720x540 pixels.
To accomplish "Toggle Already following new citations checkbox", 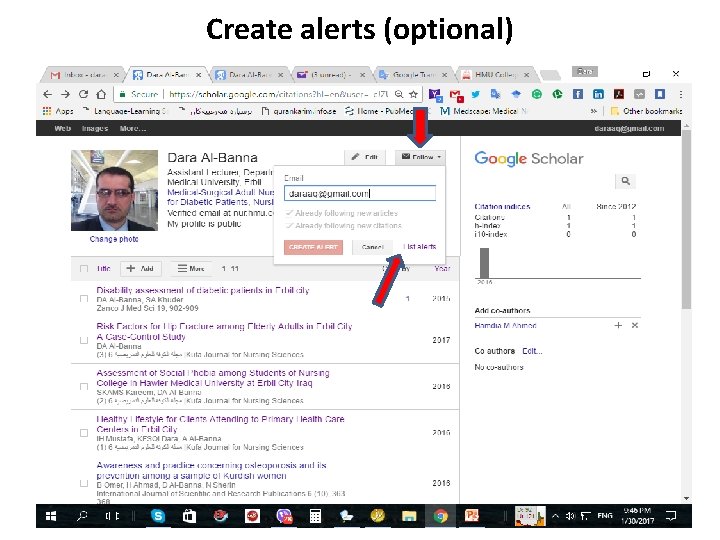I will coord(289,225).
